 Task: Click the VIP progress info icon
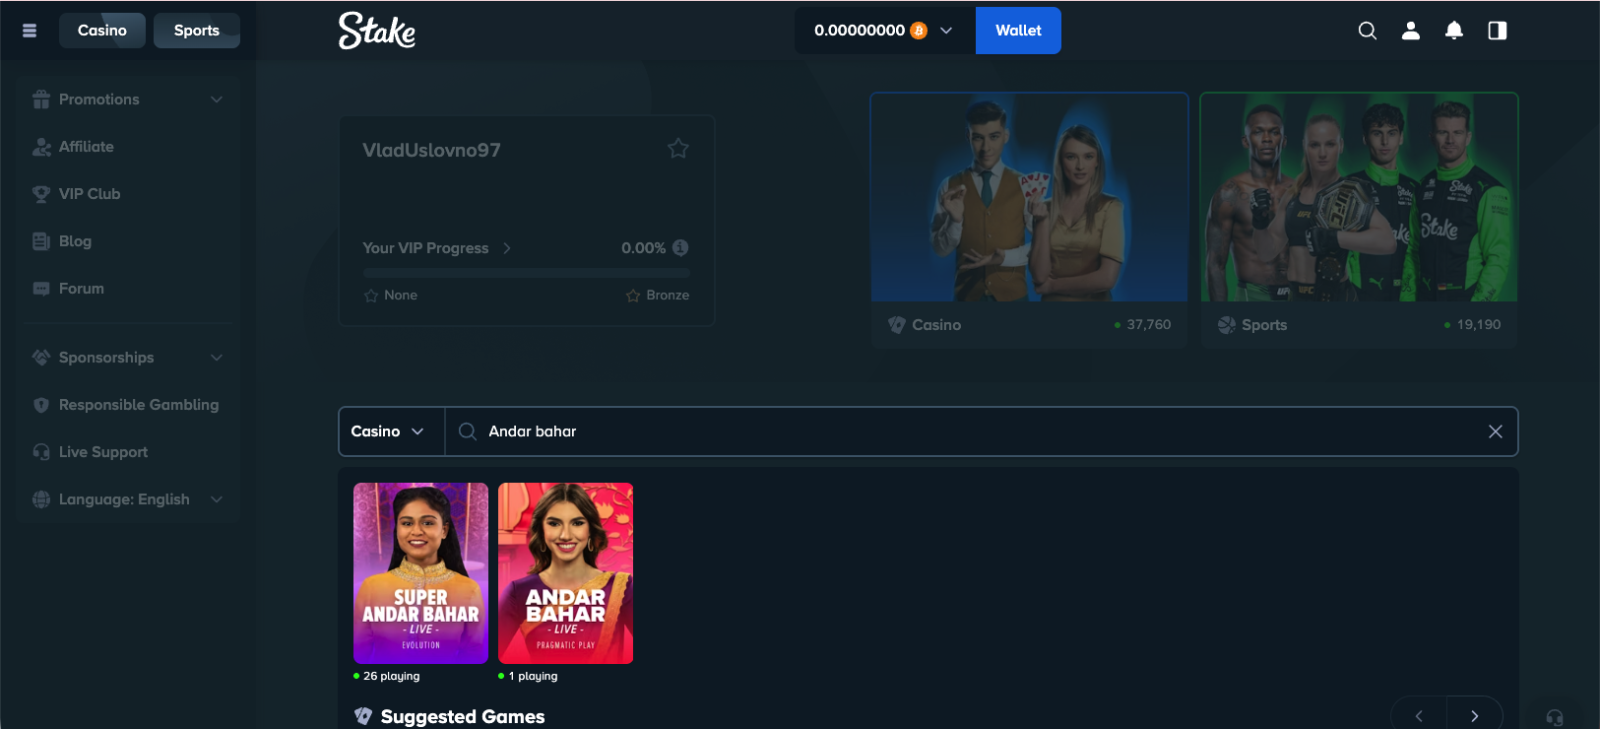pos(680,248)
